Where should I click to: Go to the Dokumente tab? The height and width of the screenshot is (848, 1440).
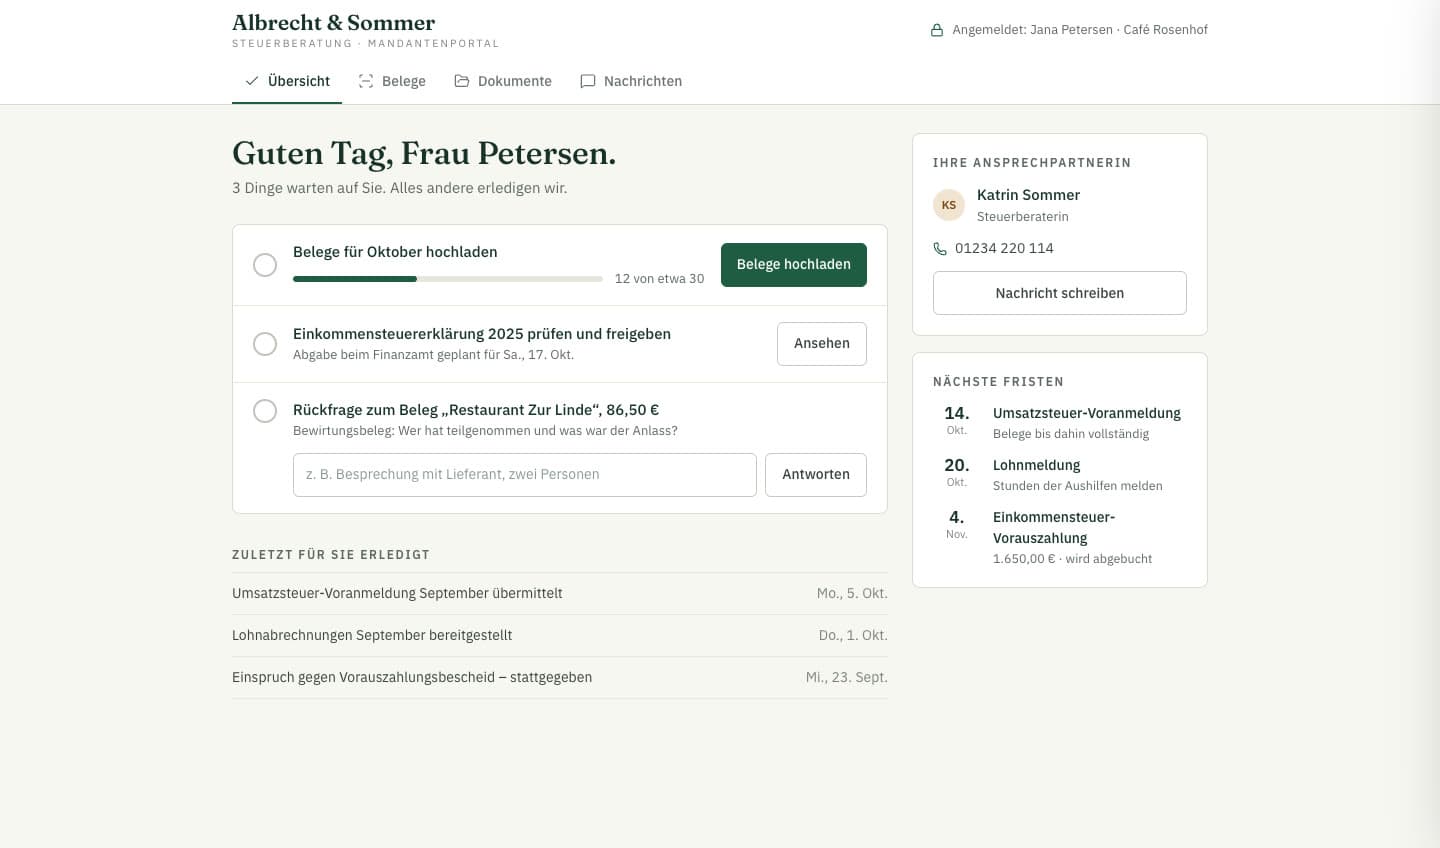(x=503, y=81)
